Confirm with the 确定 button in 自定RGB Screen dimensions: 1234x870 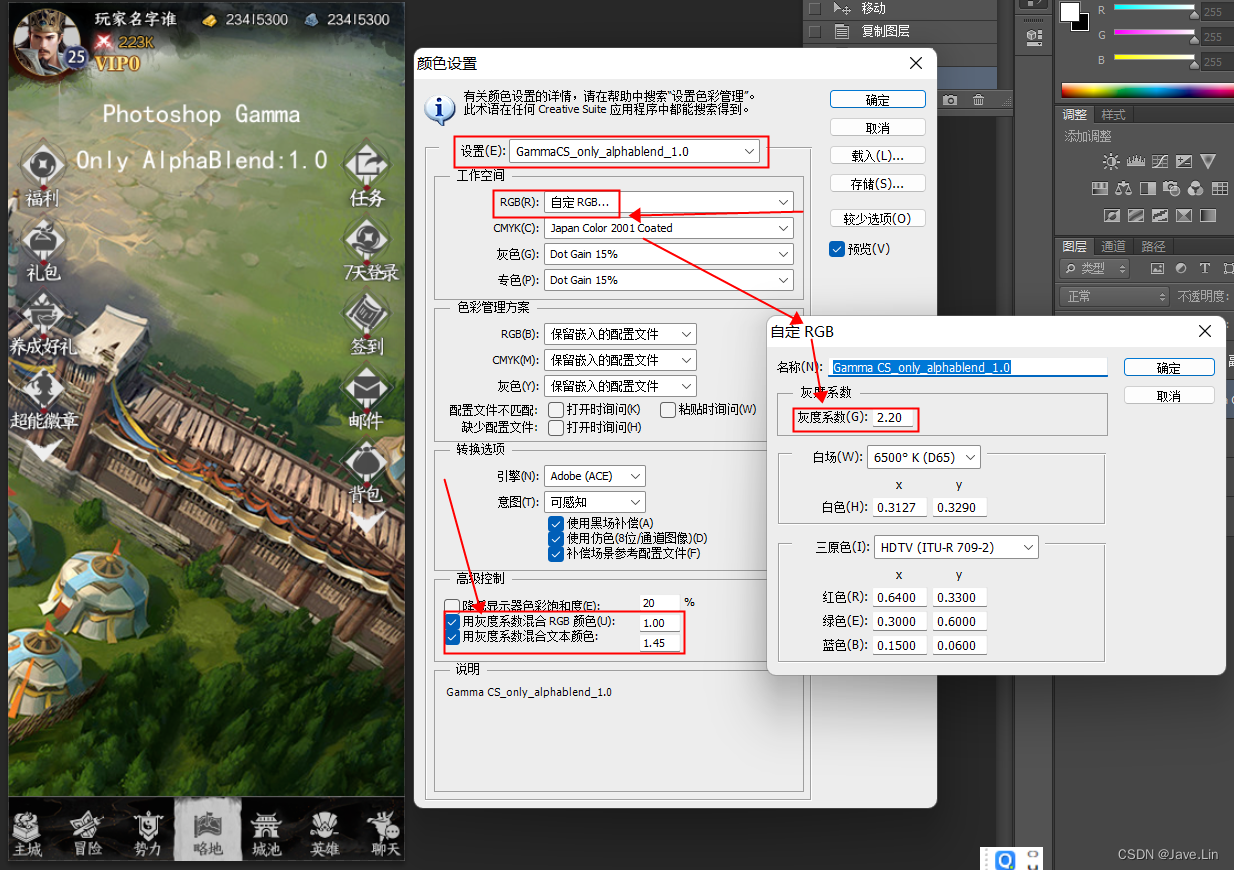pyautogui.click(x=1168, y=366)
